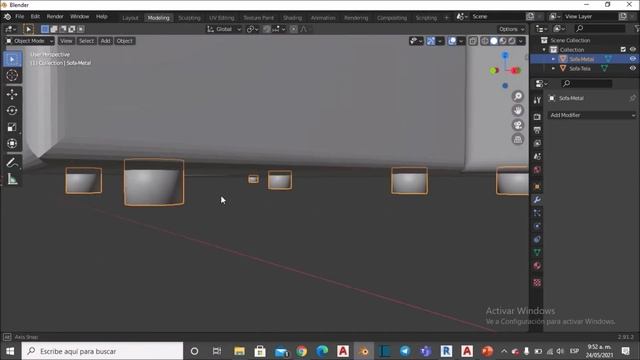Open Physics properties tab
640x360 pixels.
click(x=537, y=226)
